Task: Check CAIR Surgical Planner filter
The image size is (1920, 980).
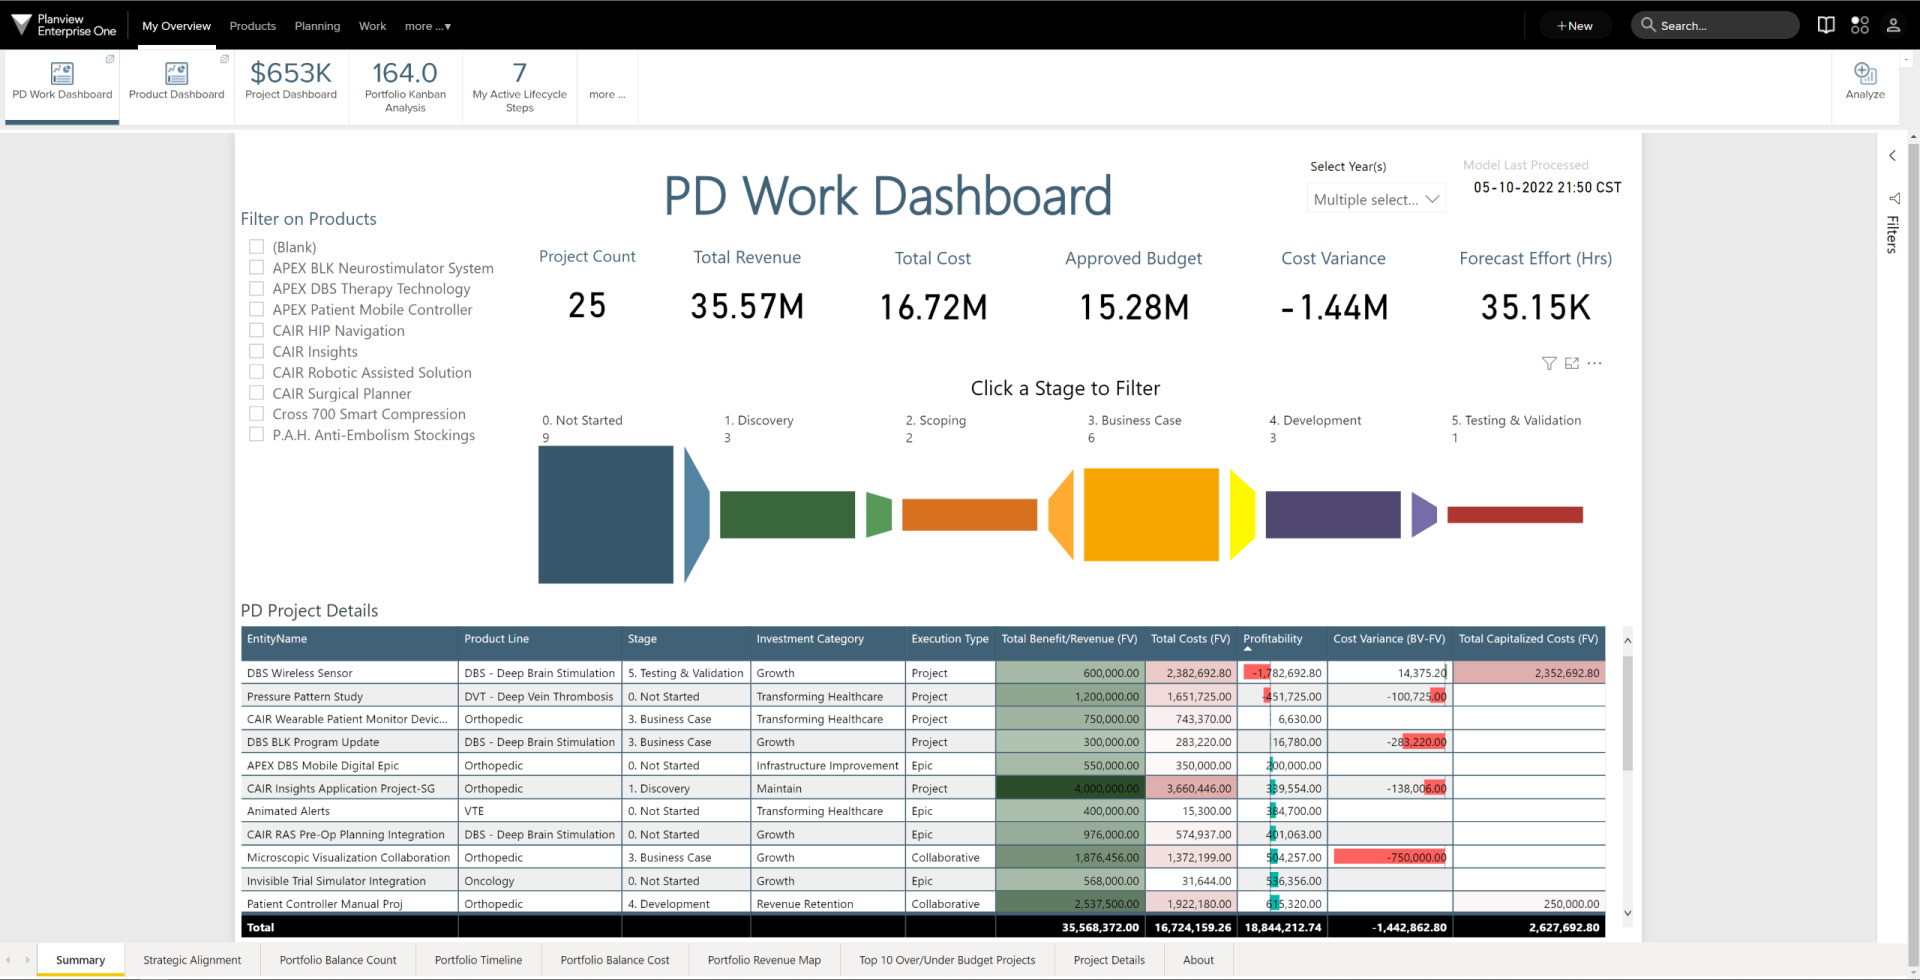Action: click(256, 393)
